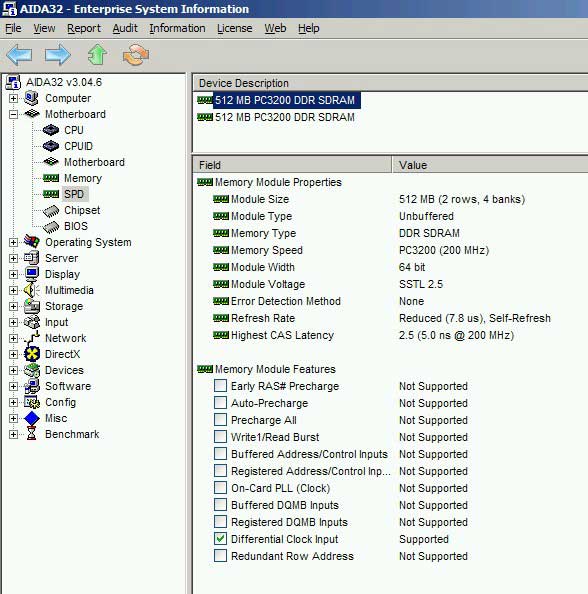Expand the Benchmark tree node
588x594 pixels.
point(13,434)
